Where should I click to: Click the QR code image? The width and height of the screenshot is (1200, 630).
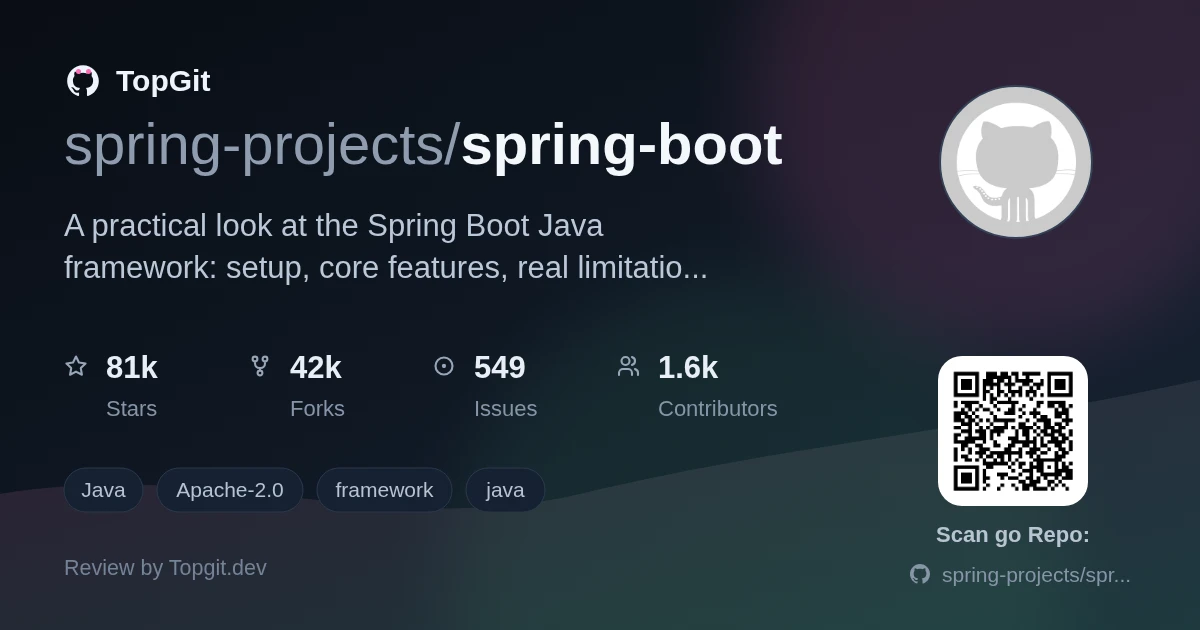pos(1013,431)
